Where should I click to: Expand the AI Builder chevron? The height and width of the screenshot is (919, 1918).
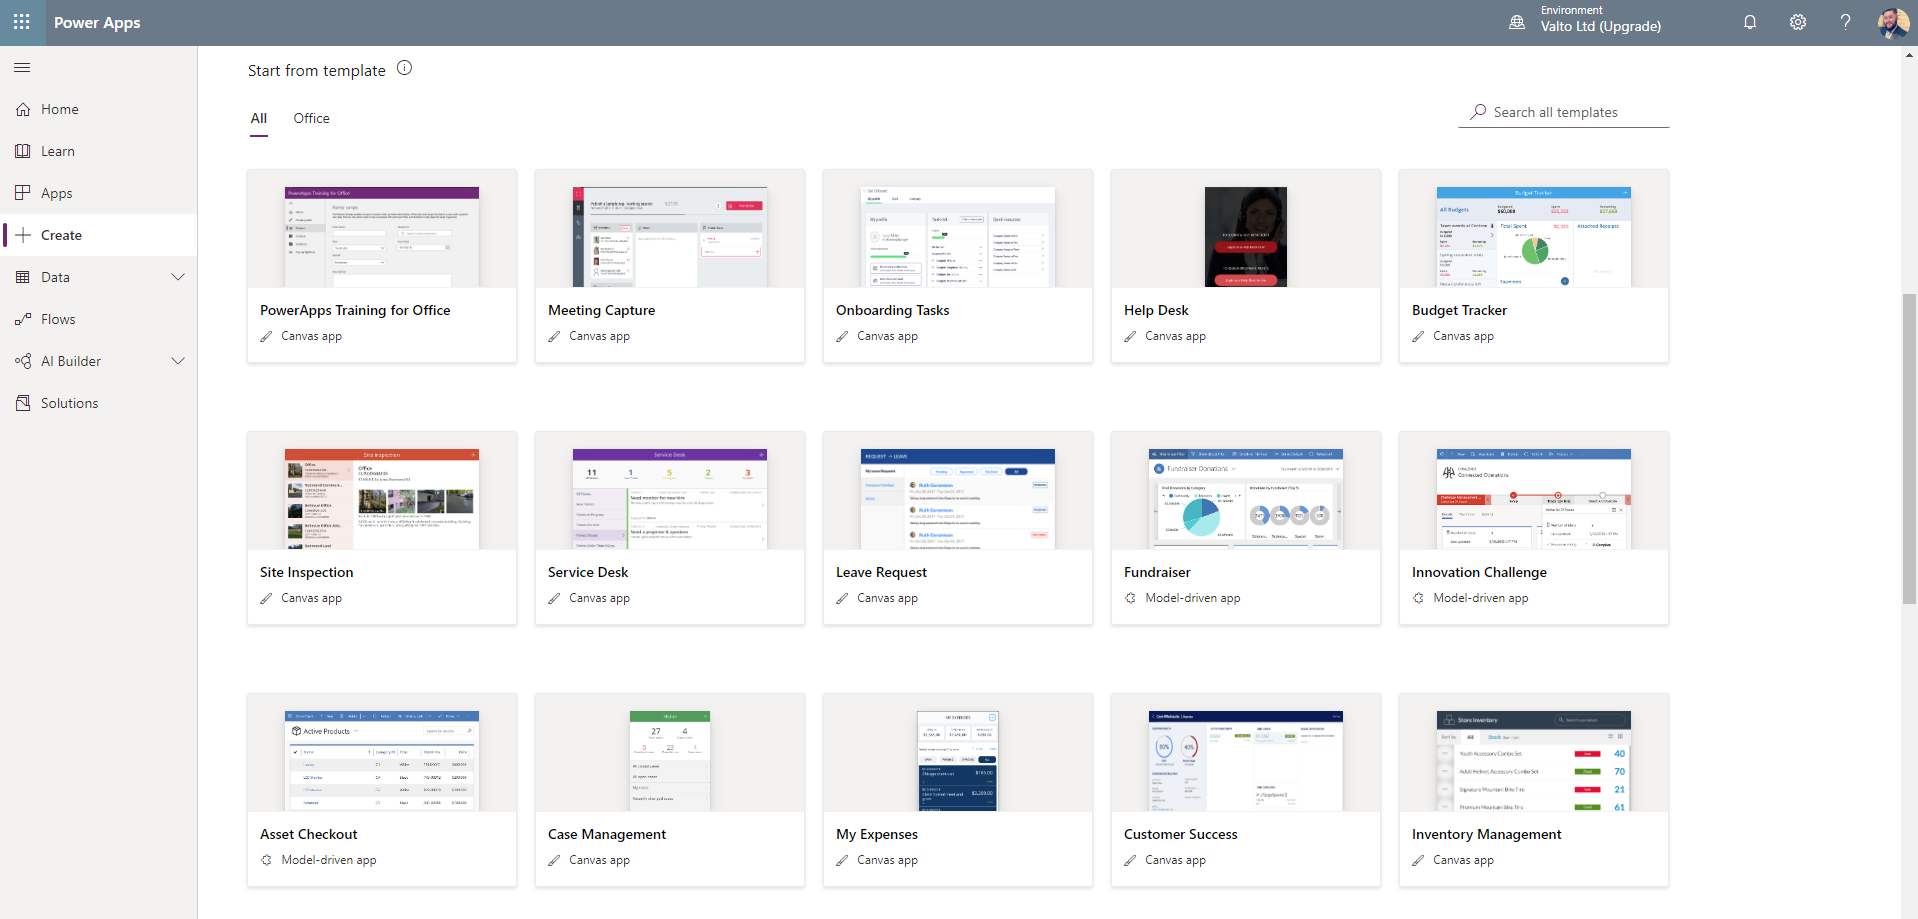(x=178, y=361)
